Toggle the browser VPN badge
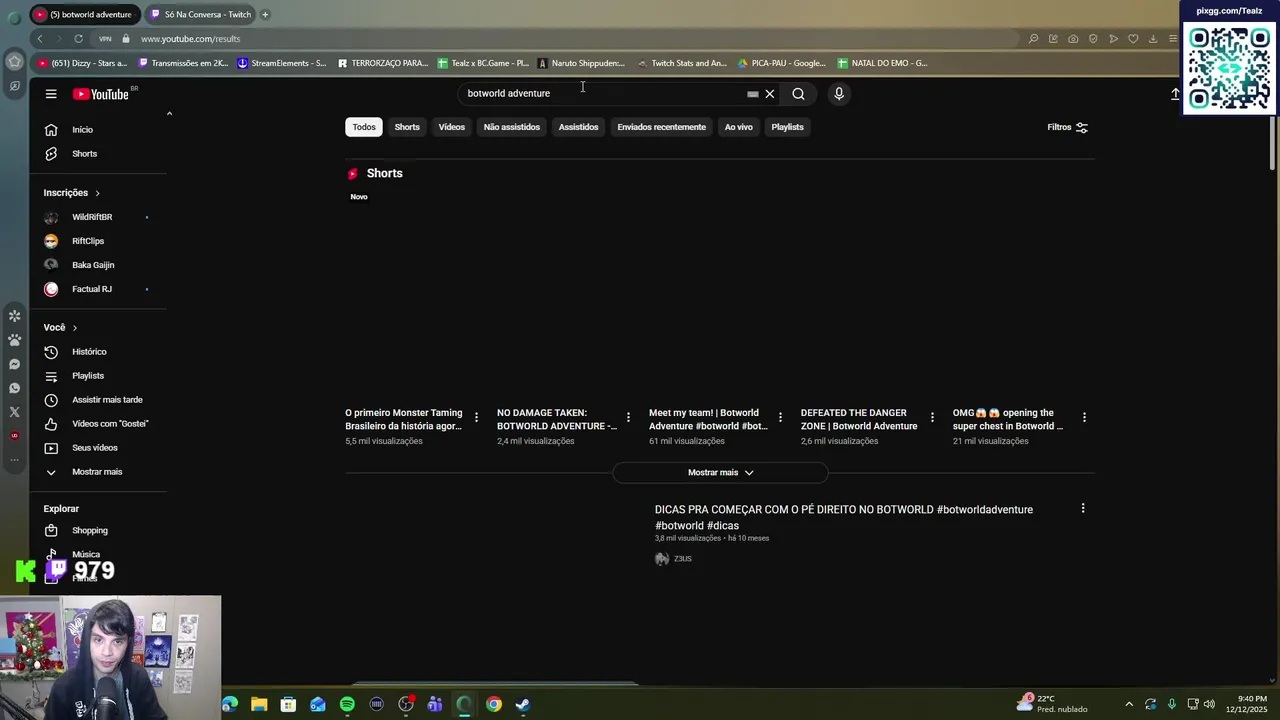 (x=105, y=39)
